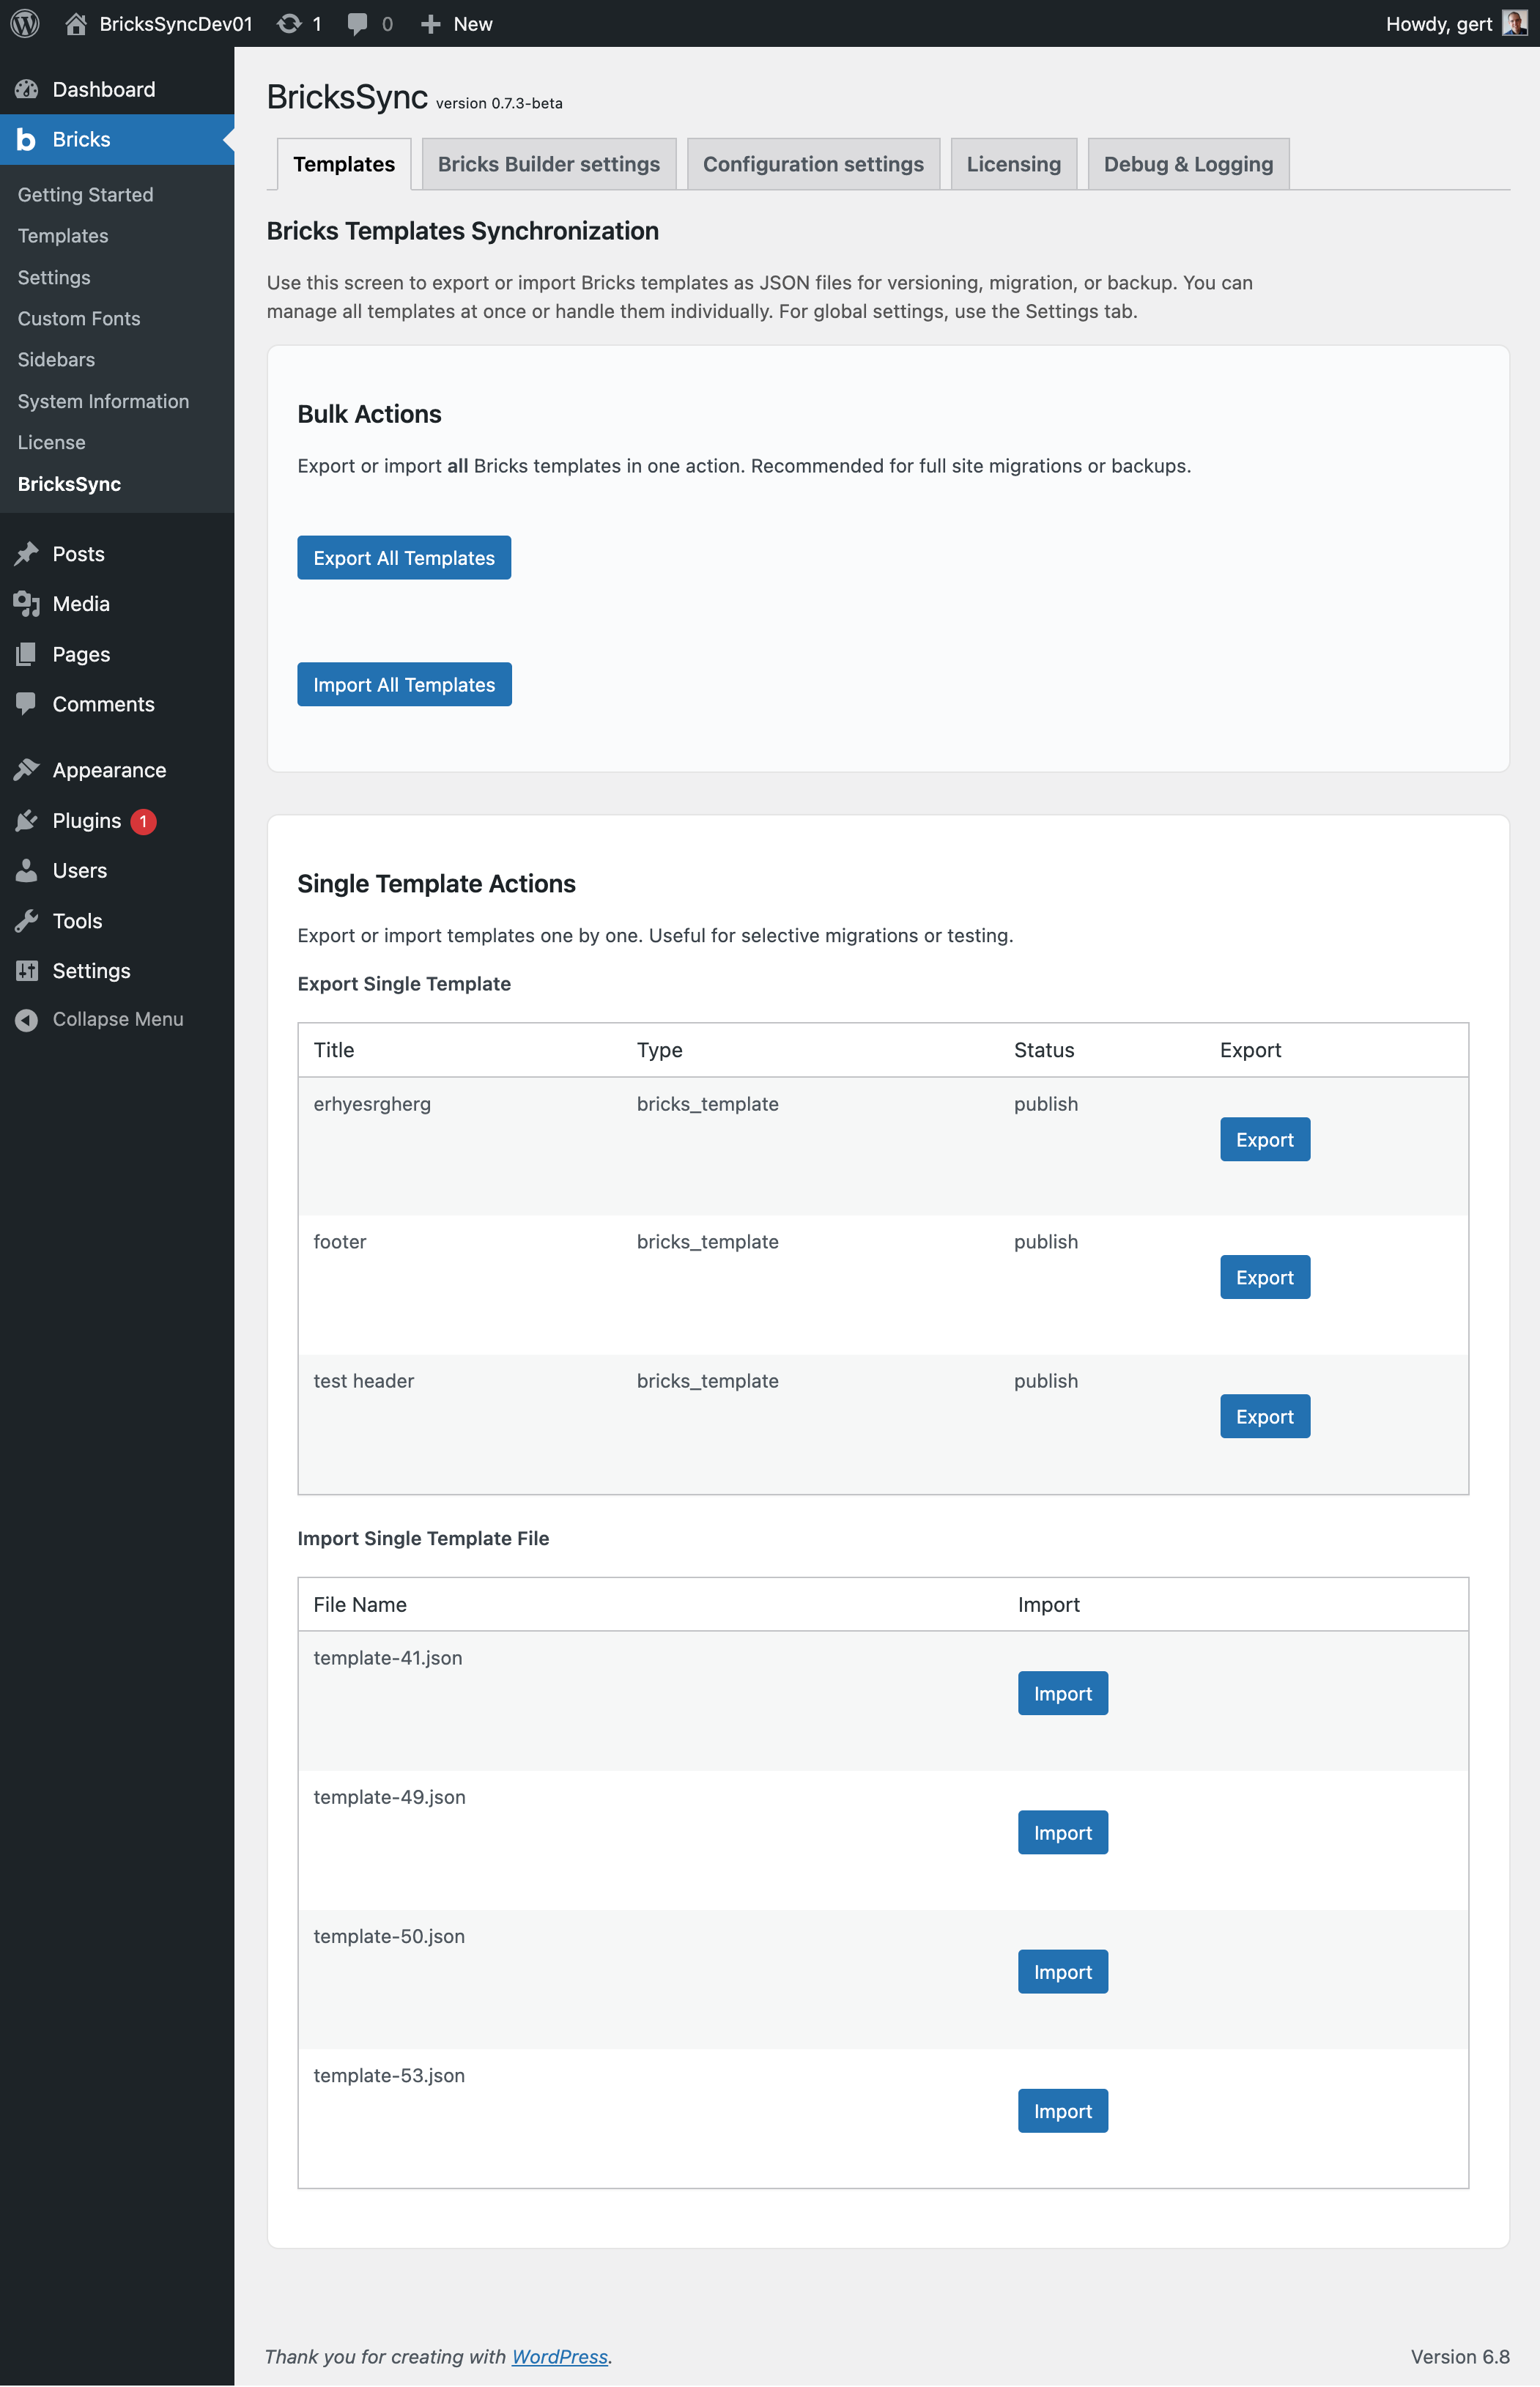The width and height of the screenshot is (1540, 2387).
Task: Open the Configuration settings tab
Action: click(x=813, y=164)
